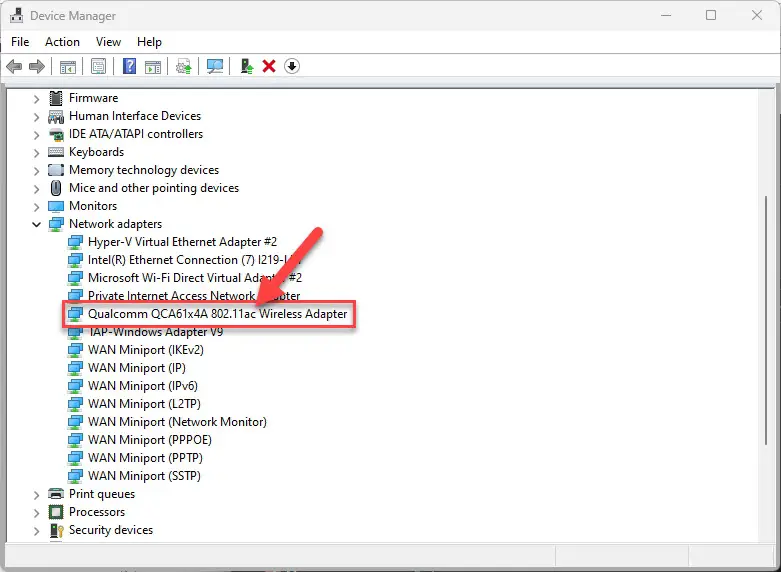
Task: Click the Keyboards category icon
Action: click(56, 152)
